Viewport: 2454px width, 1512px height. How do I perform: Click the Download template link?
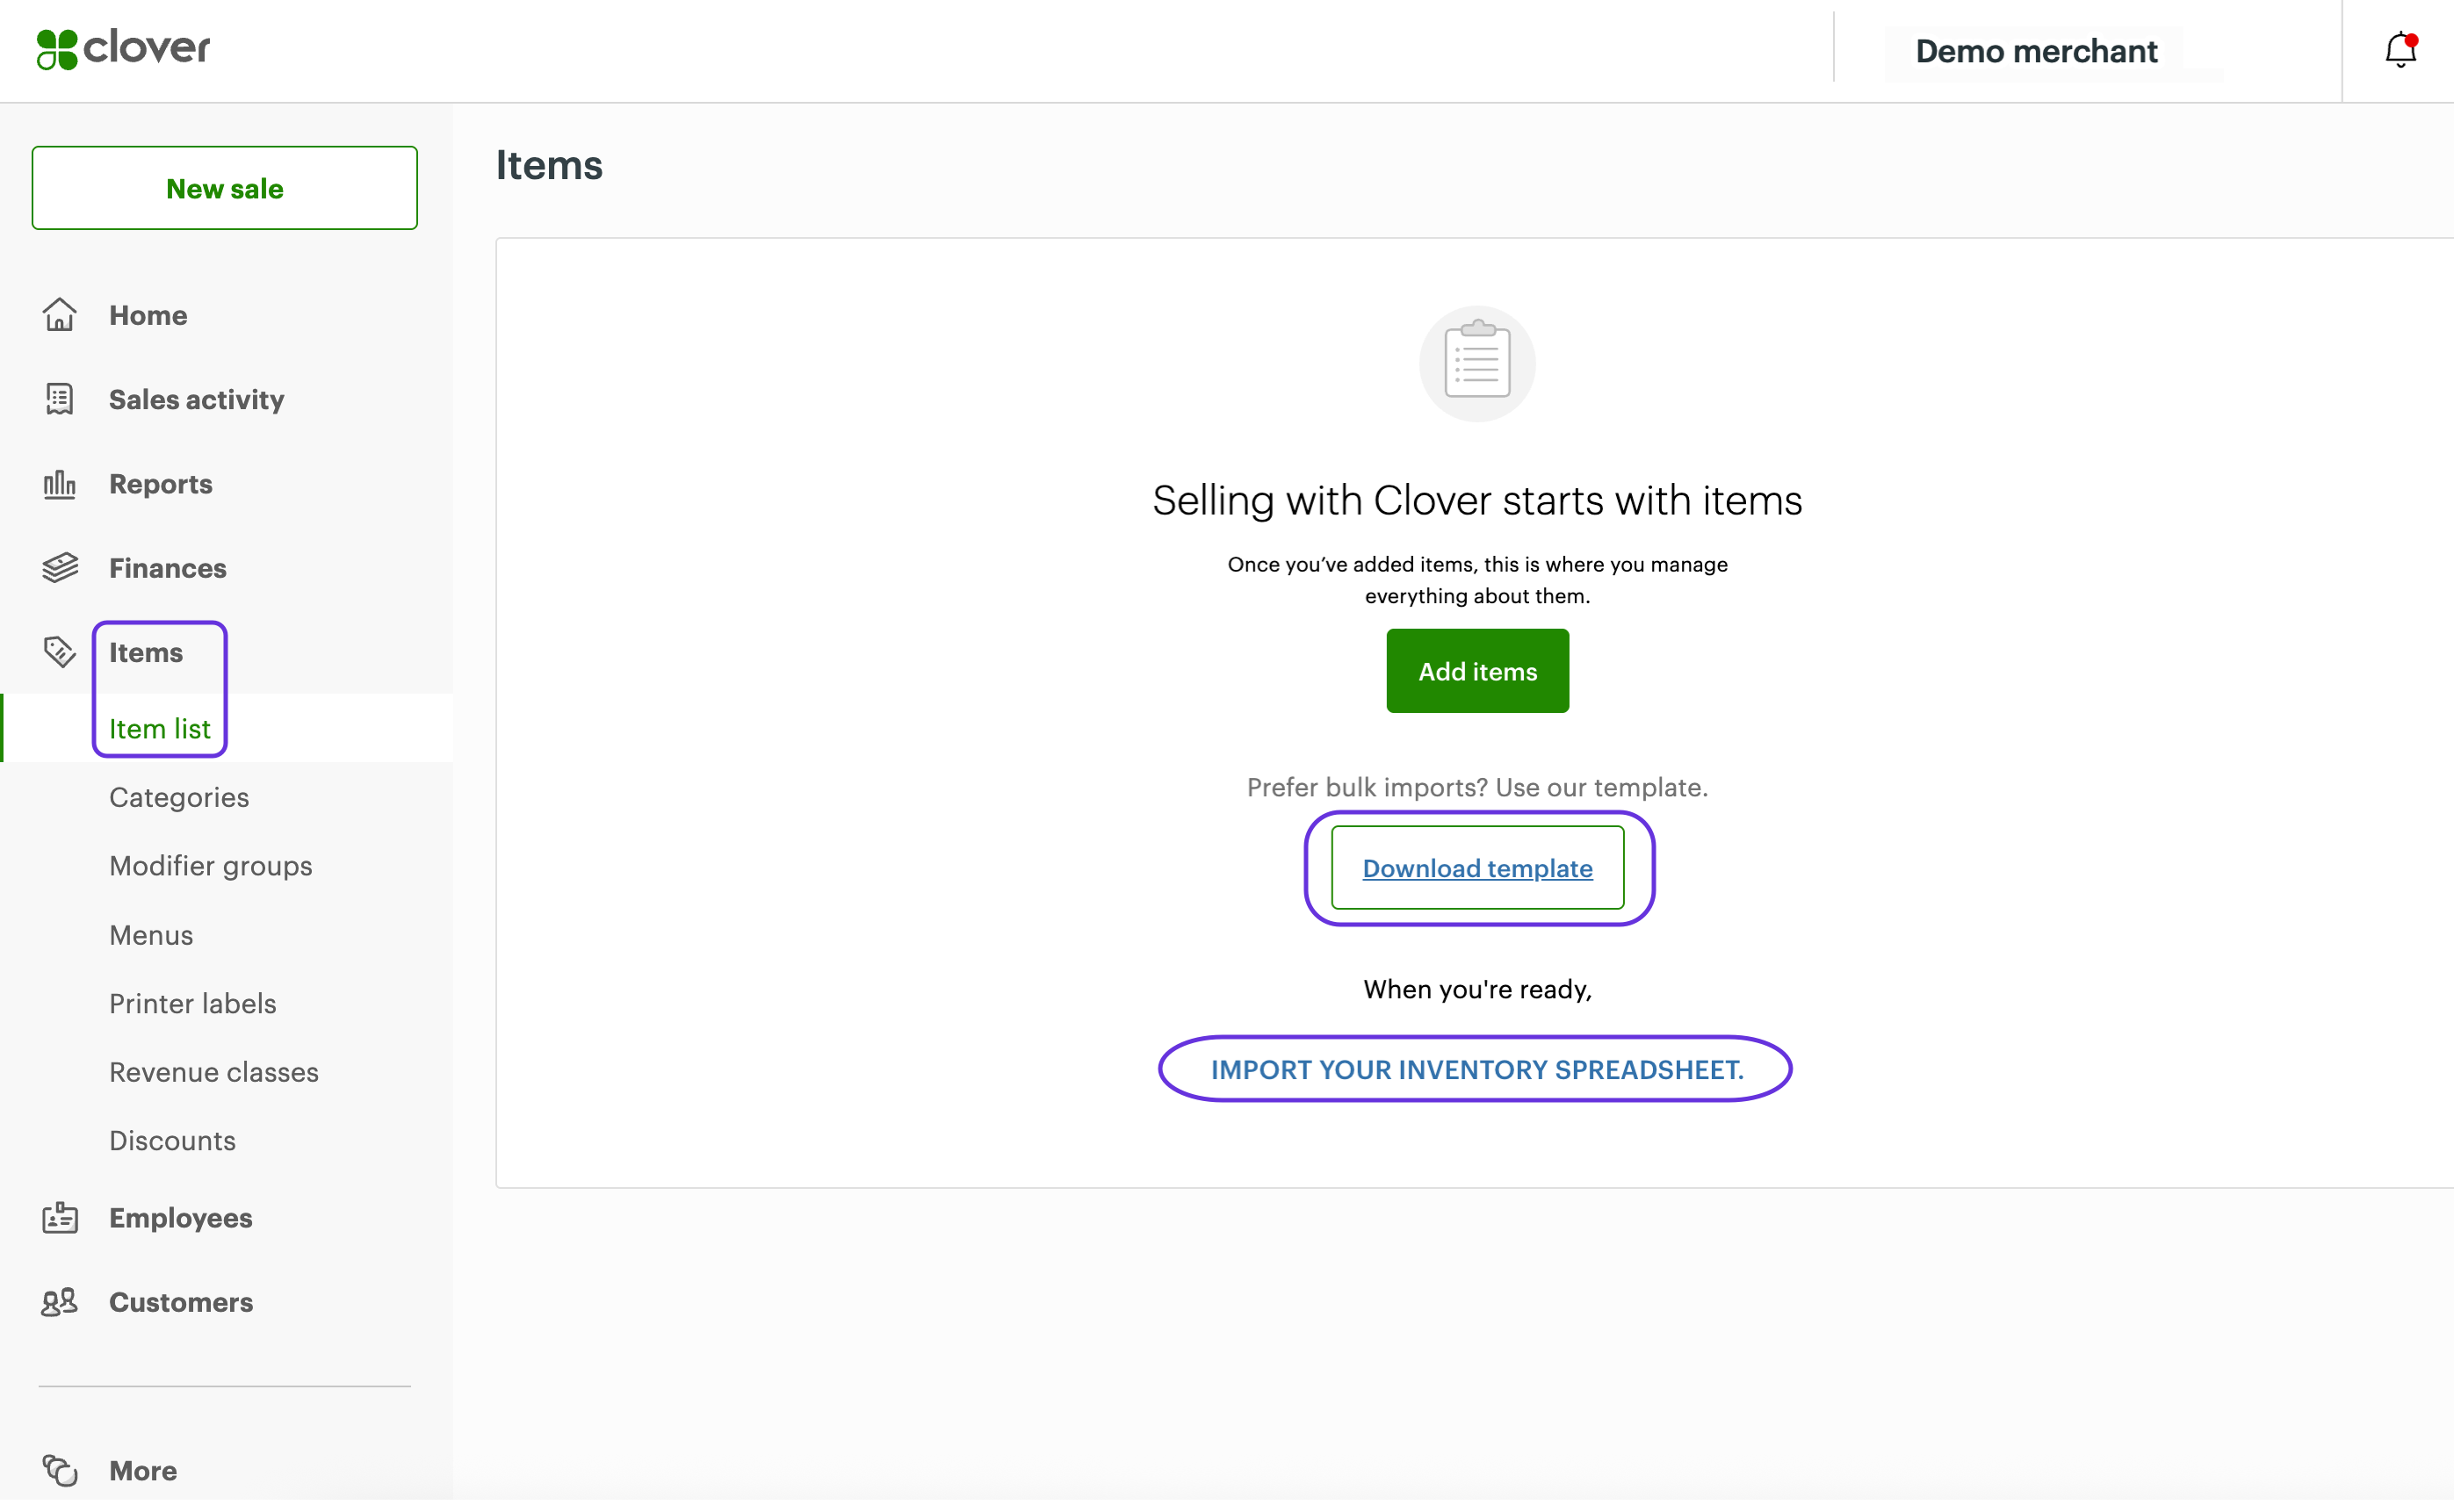[1477, 870]
